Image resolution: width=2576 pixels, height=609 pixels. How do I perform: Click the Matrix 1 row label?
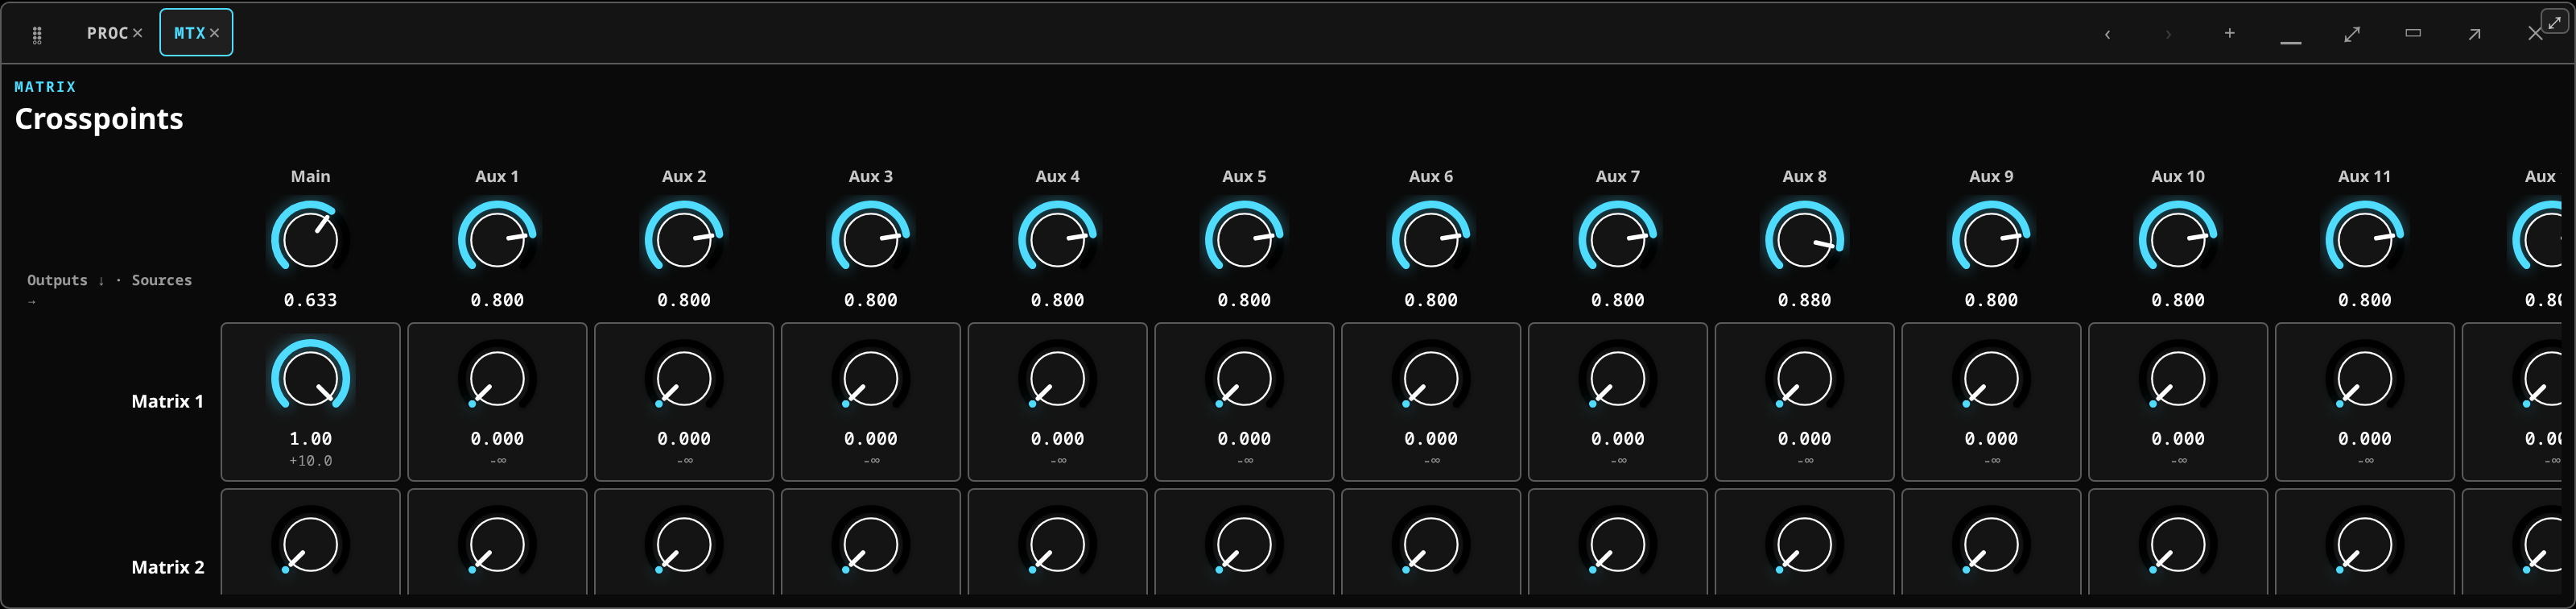point(167,401)
